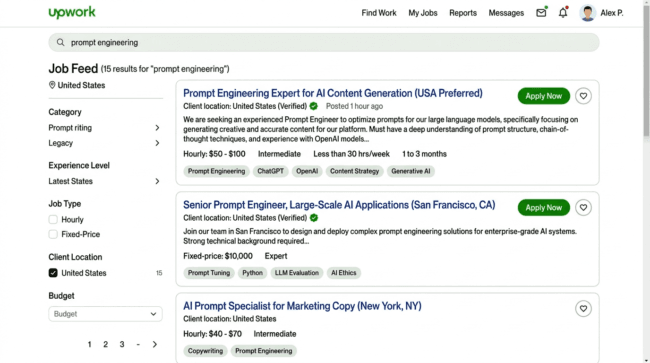Viewport: 650px width, 363px height.
Task: Open AI Prompt Specialist for Marketing Copy job
Action: click(302, 306)
